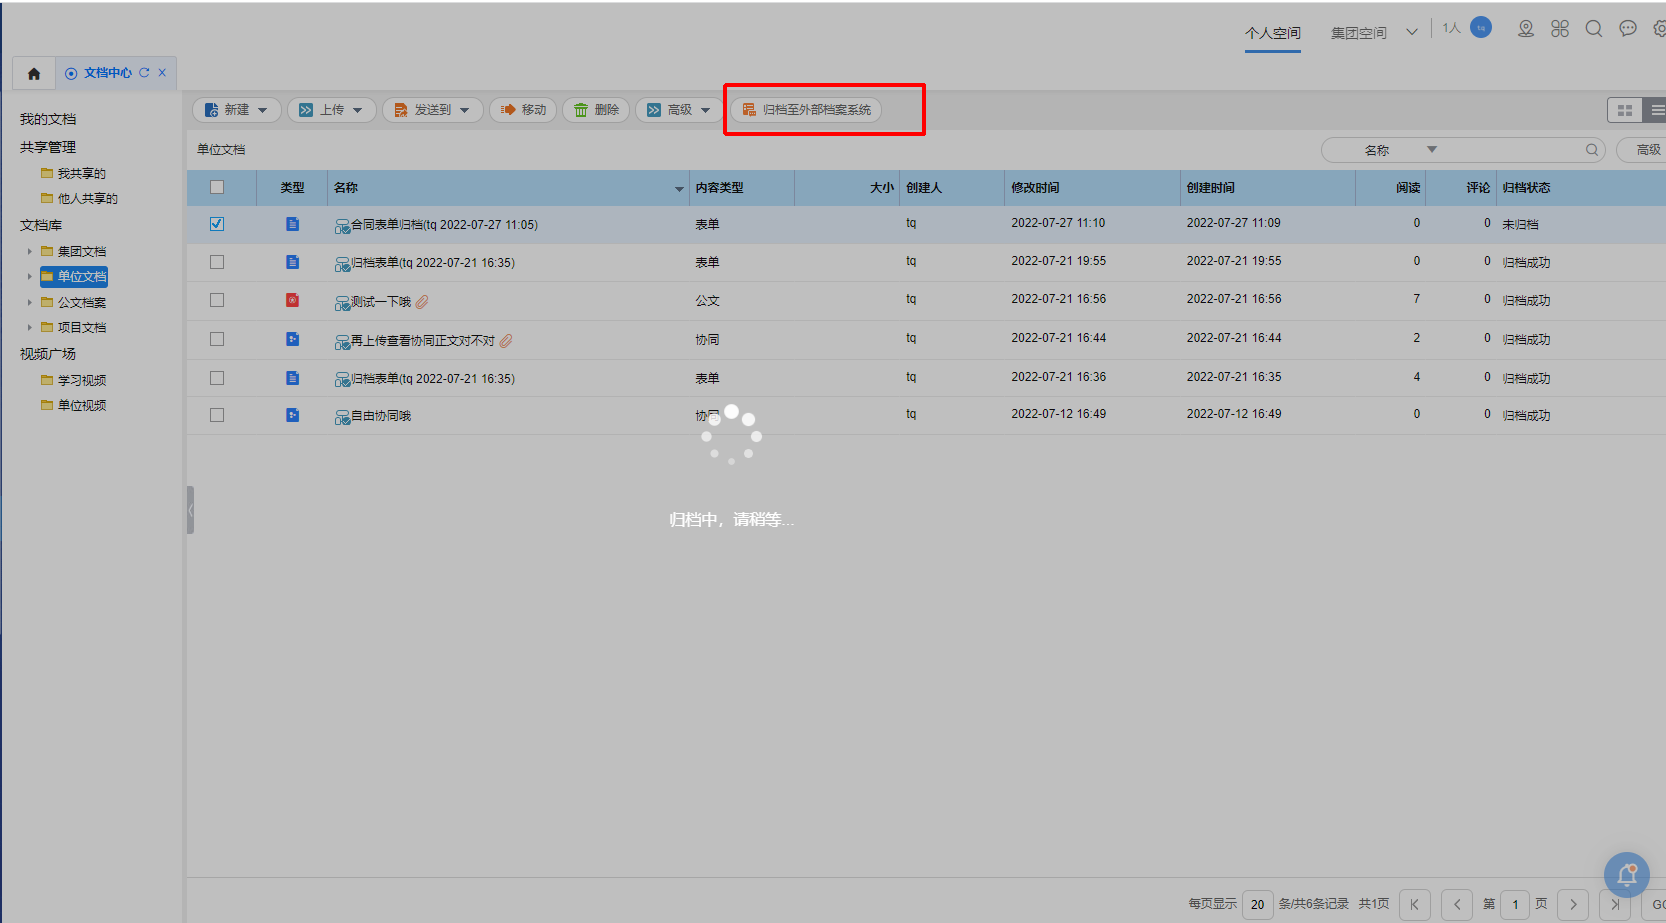Viewport: 1666px width, 923px height.
Task: Click 归档至外部档案系统 button
Action: click(806, 110)
